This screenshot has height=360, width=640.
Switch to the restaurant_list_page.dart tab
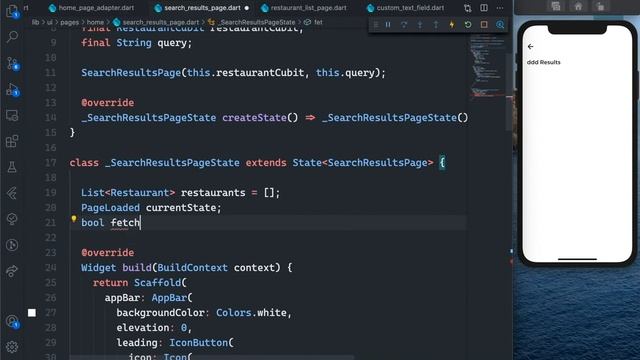(309, 8)
